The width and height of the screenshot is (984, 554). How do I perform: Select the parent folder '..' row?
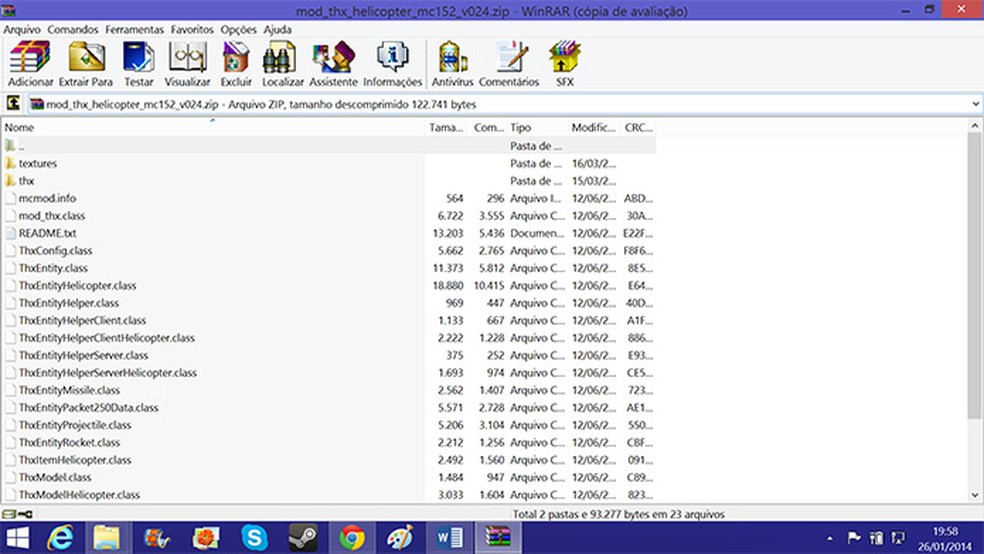click(328, 146)
